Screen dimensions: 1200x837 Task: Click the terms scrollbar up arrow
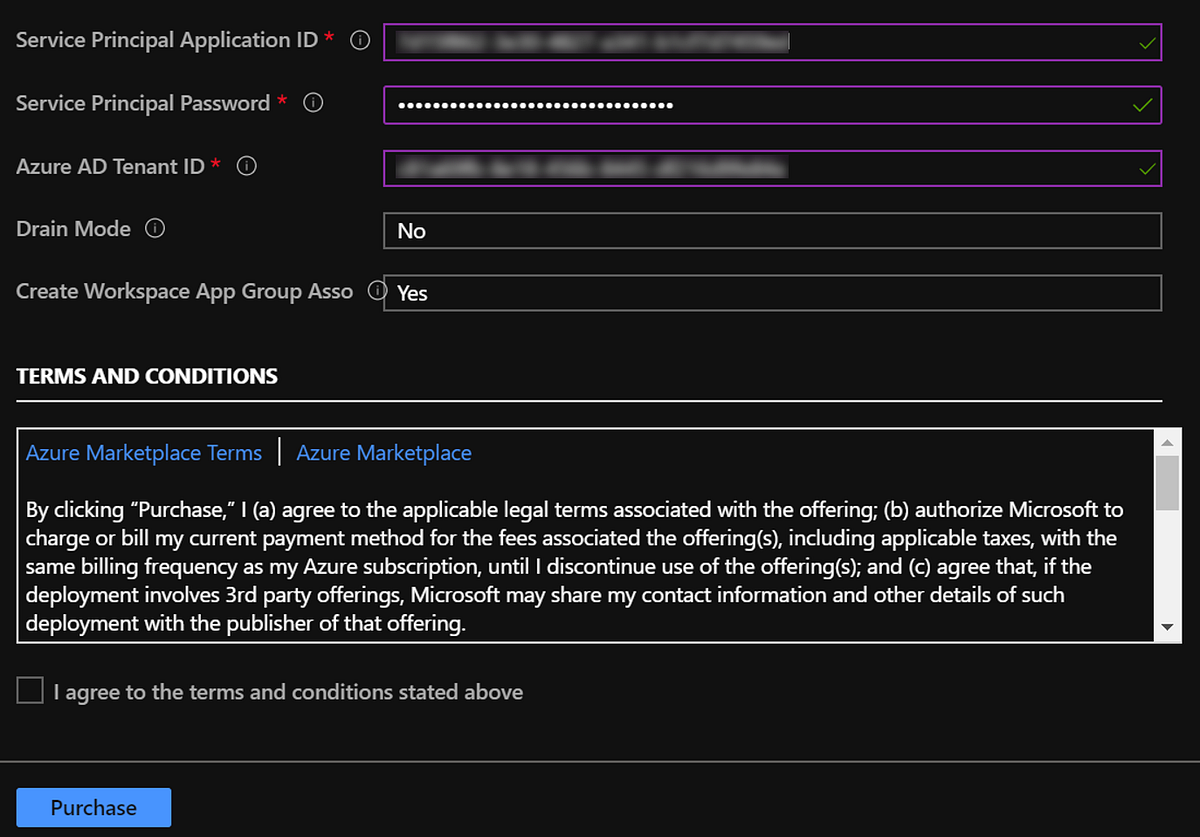1167,441
